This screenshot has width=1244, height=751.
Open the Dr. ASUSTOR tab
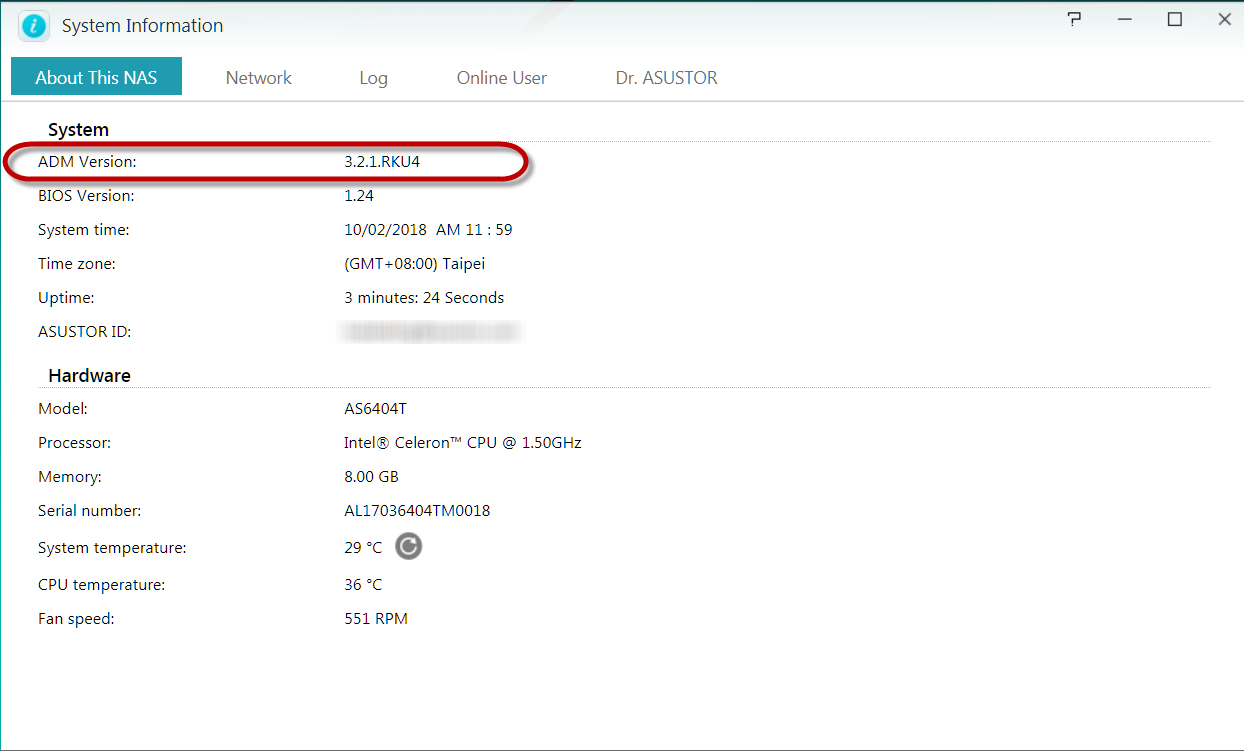pyautogui.click(x=667, y=77)
